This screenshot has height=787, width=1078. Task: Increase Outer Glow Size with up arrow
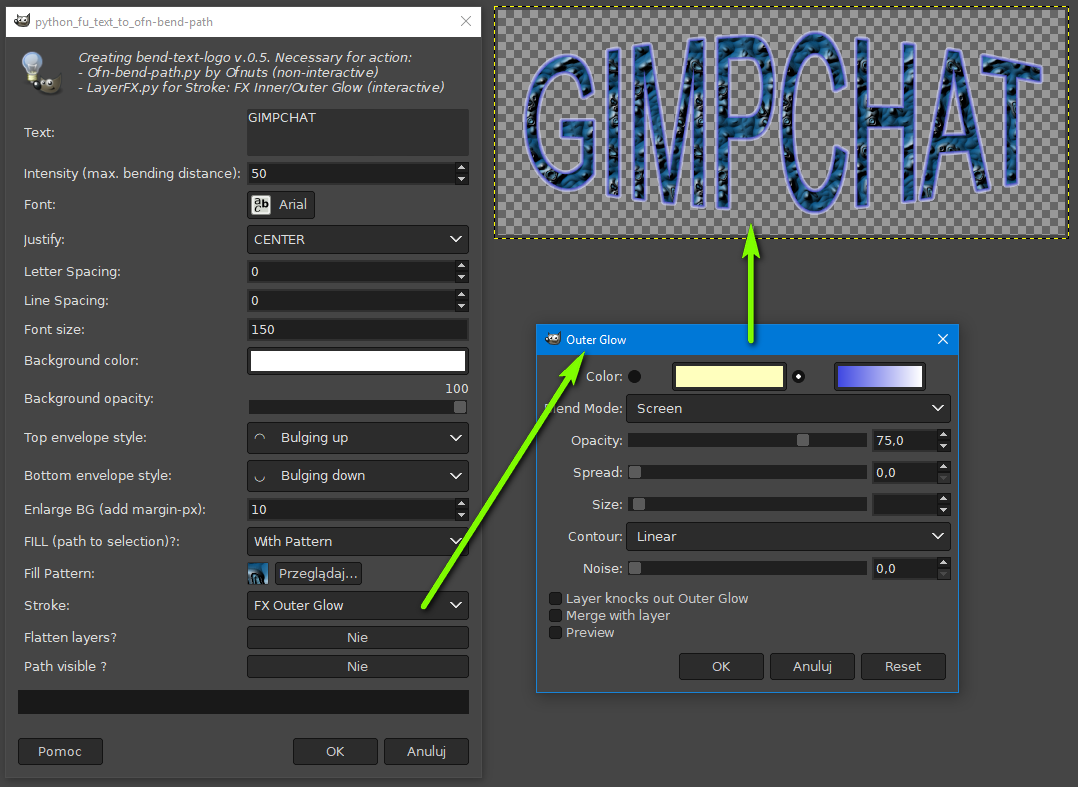pos(943,498)
